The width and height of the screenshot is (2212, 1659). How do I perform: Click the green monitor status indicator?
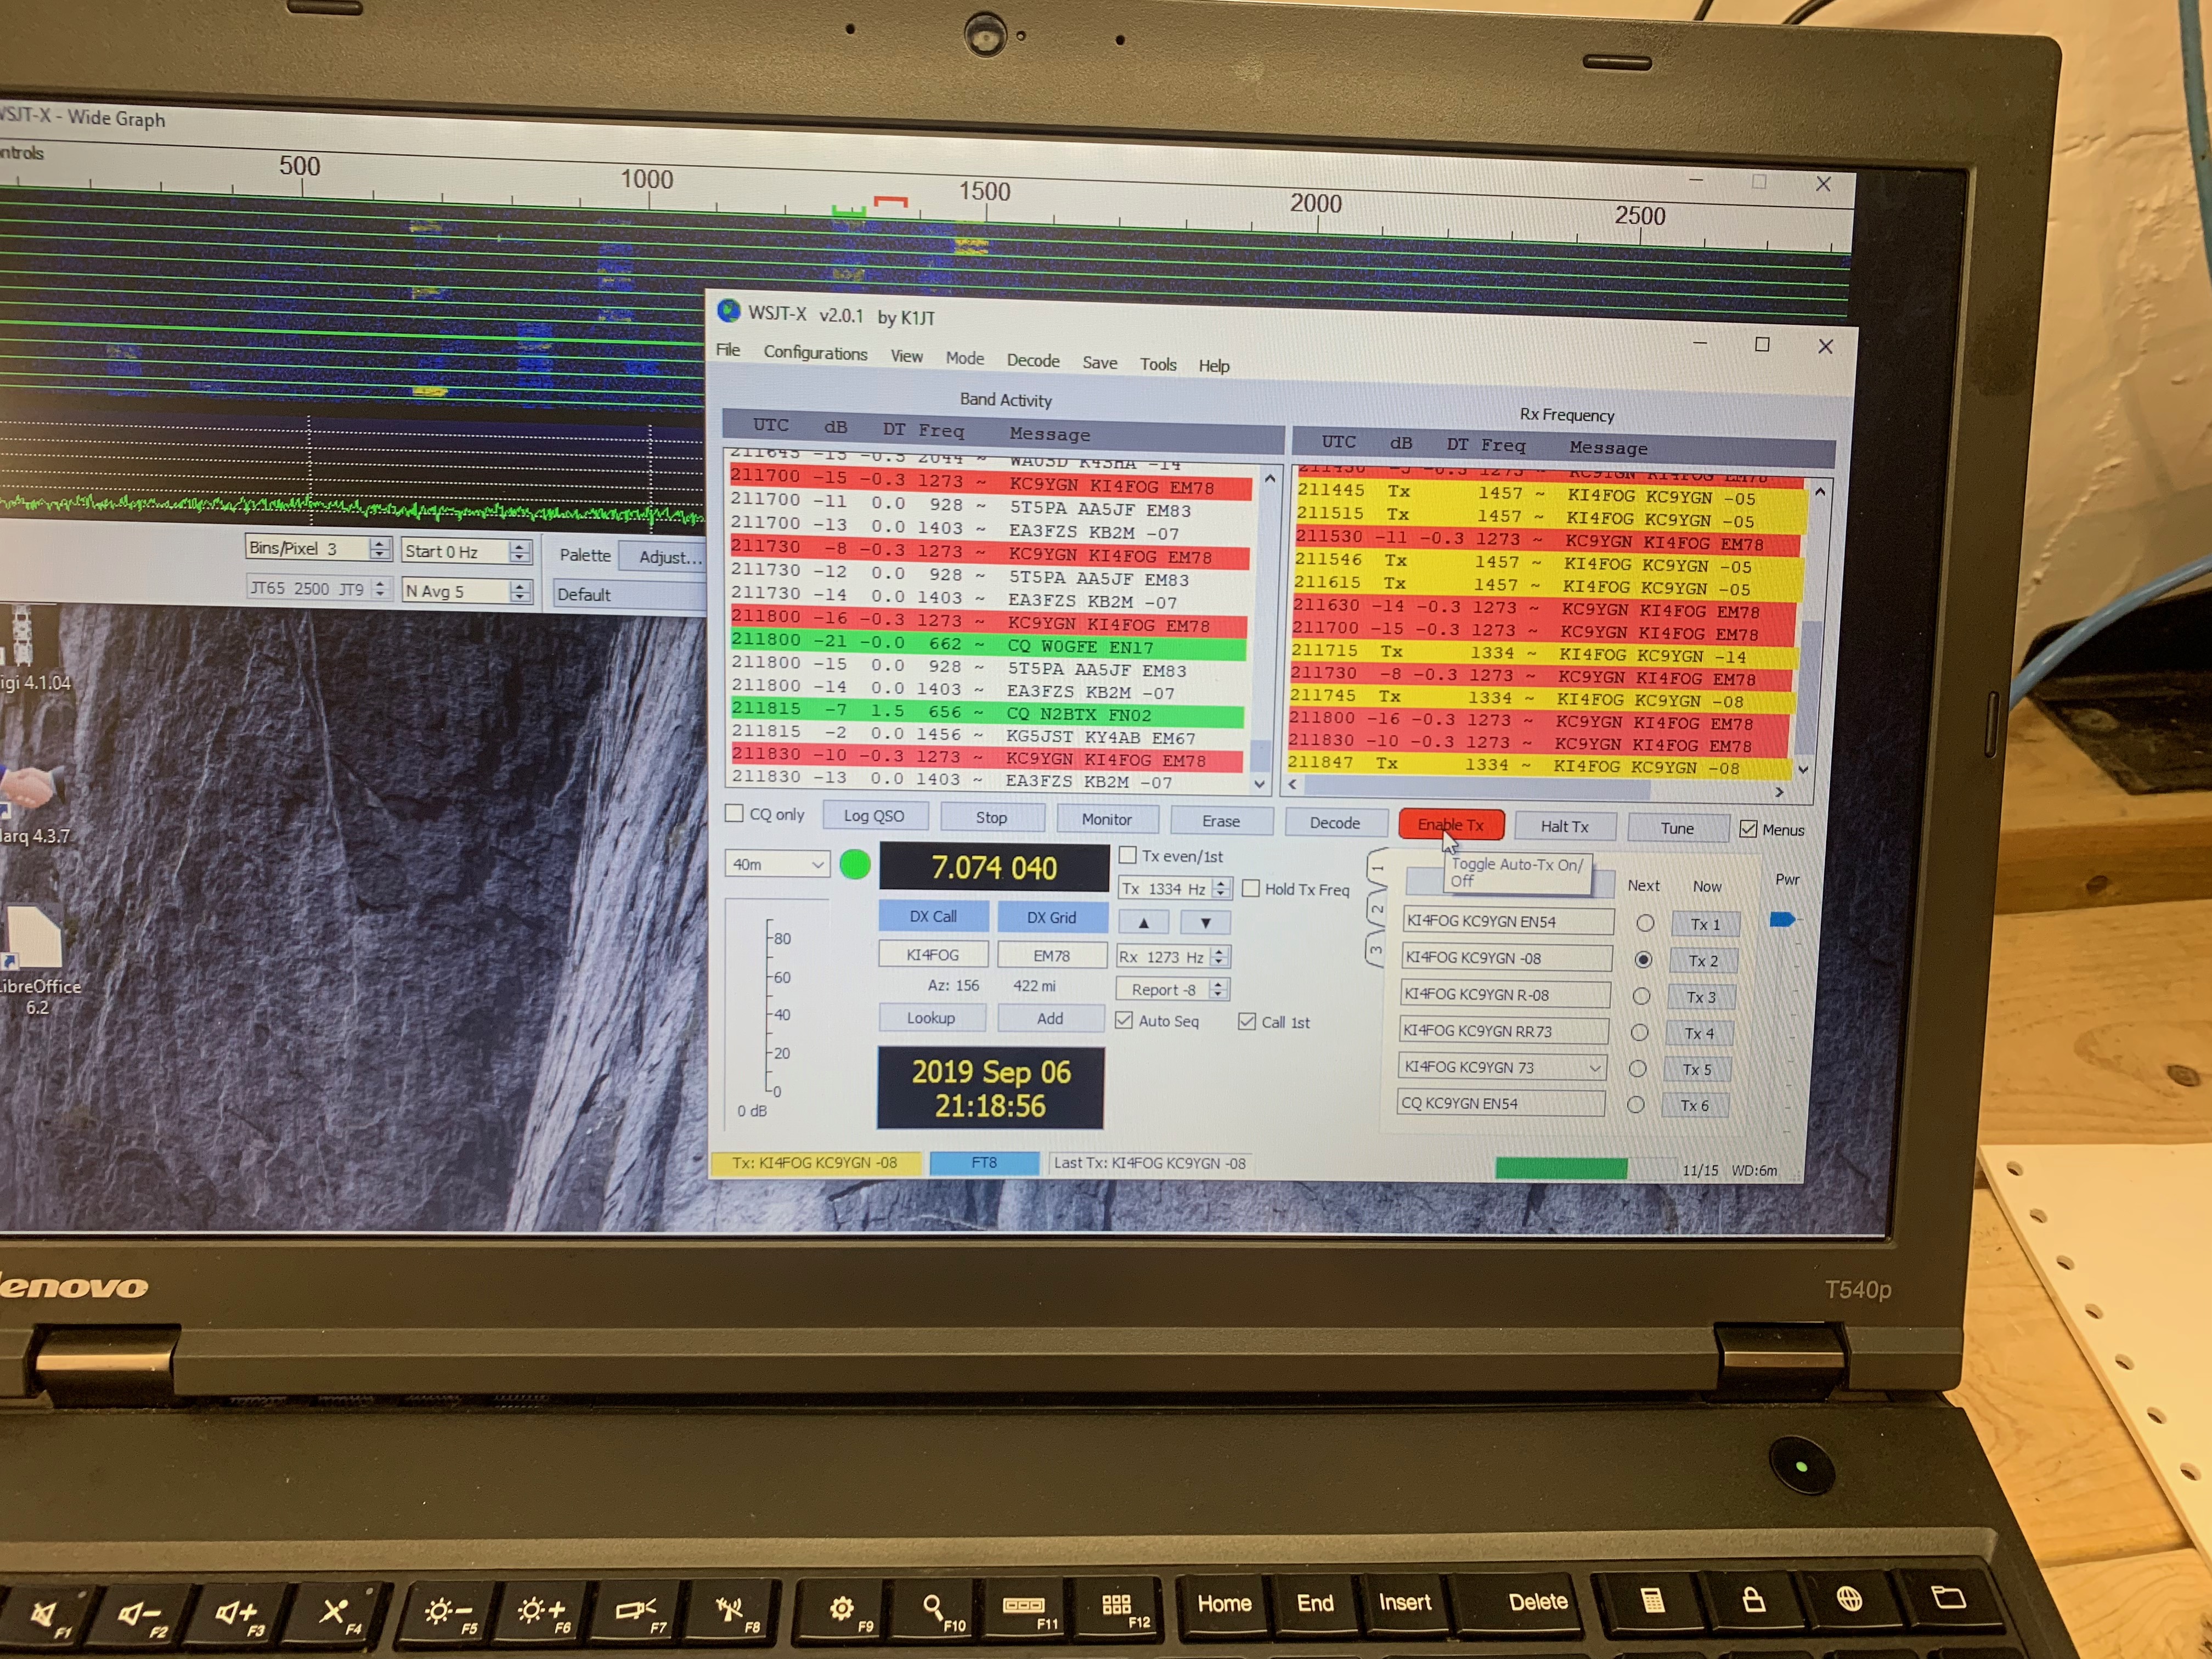[x=855, y=865]
